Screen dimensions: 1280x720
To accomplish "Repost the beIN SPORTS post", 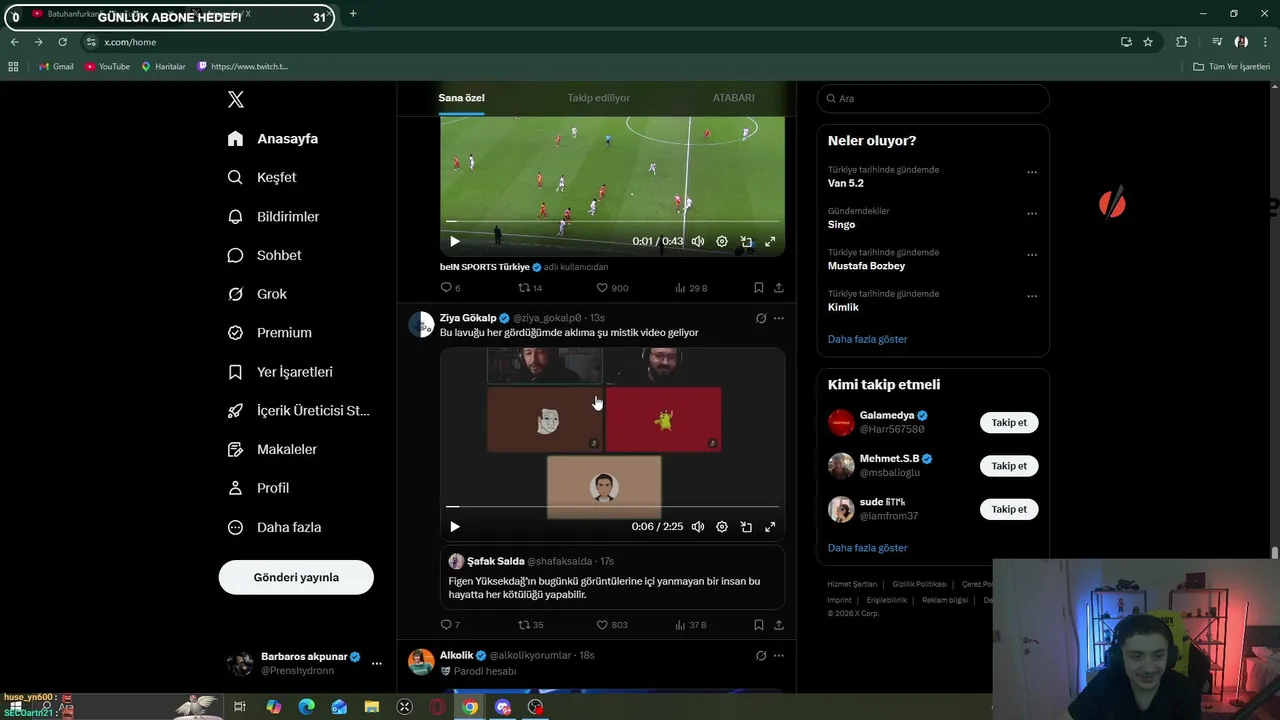I will (x=530, y=288).
